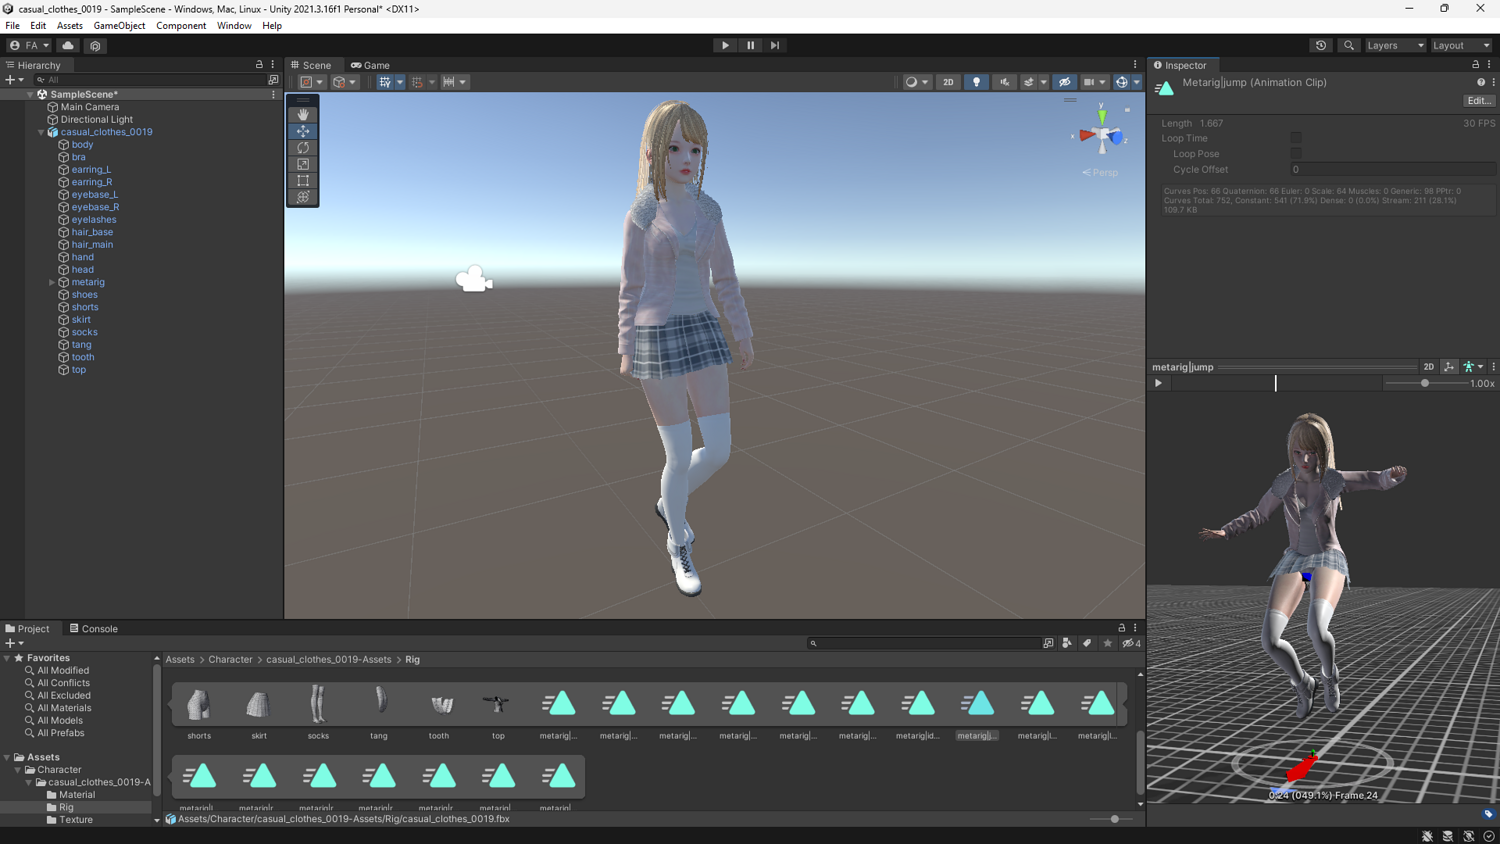This screenshot has height=844, width=1500.
Task: Click the Edit... button in Inspector
Action: [1479, 101]
